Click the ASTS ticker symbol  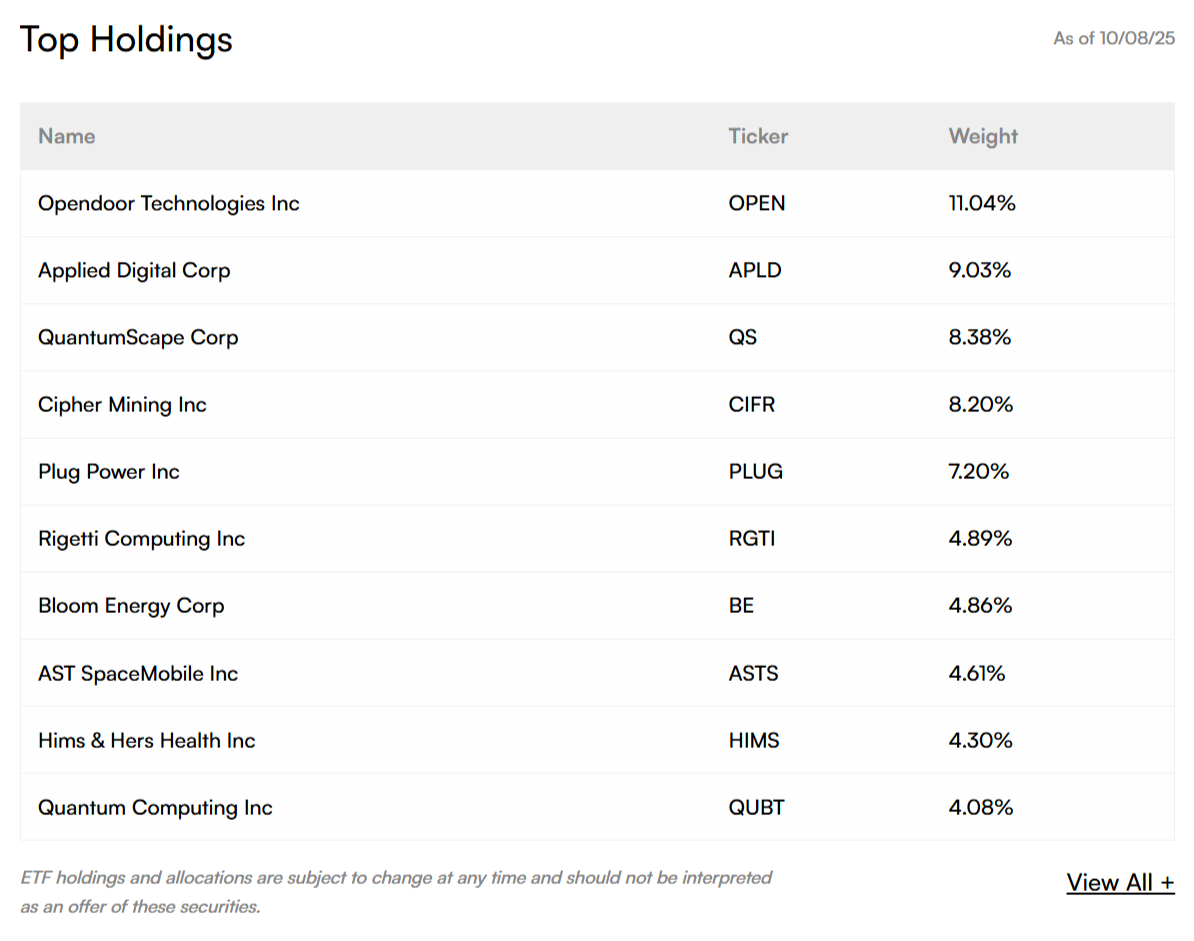coord(753,673)
